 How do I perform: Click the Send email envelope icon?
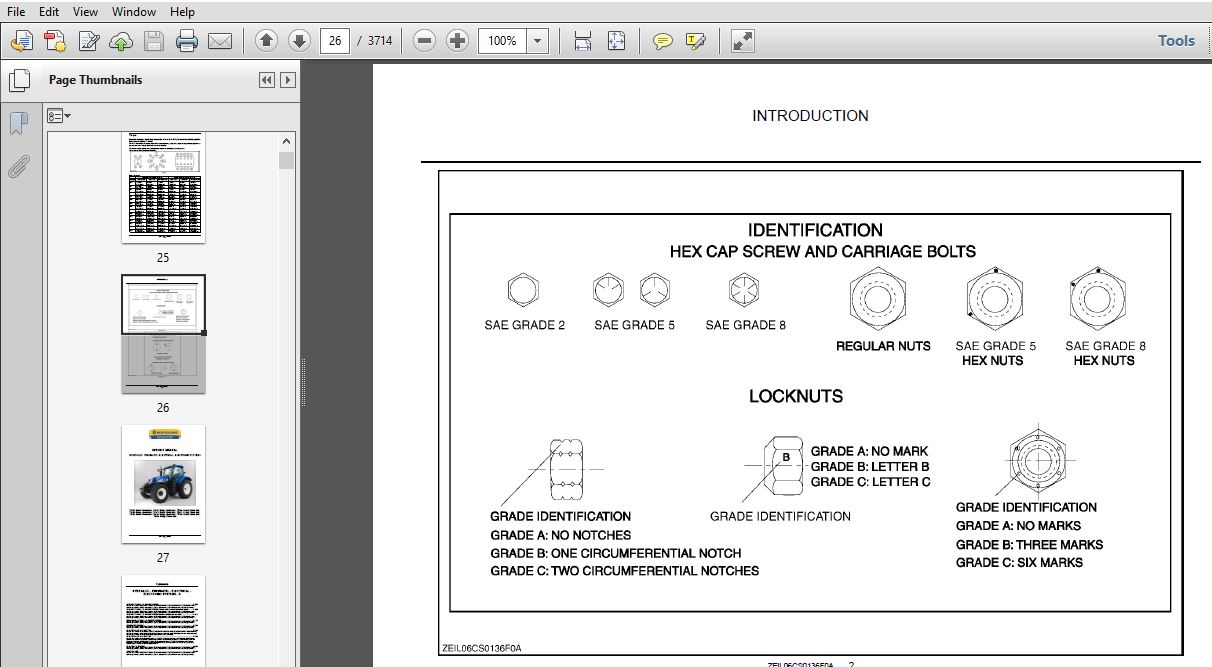pyautogui.click(x=220, y=41)
